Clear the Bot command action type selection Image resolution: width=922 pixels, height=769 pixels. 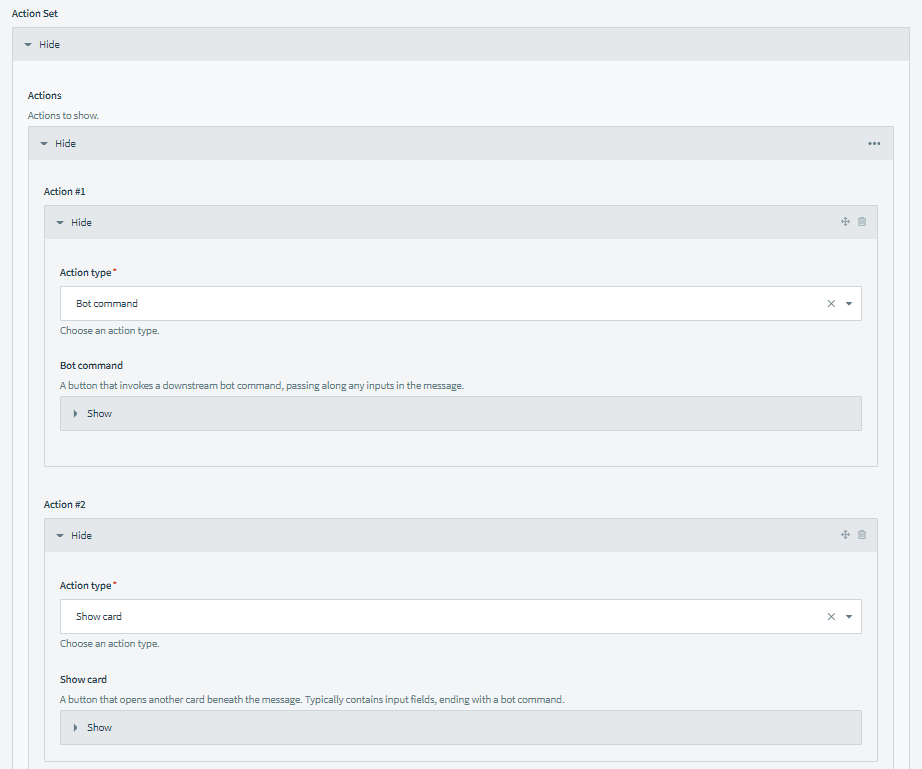pos(831,304)
